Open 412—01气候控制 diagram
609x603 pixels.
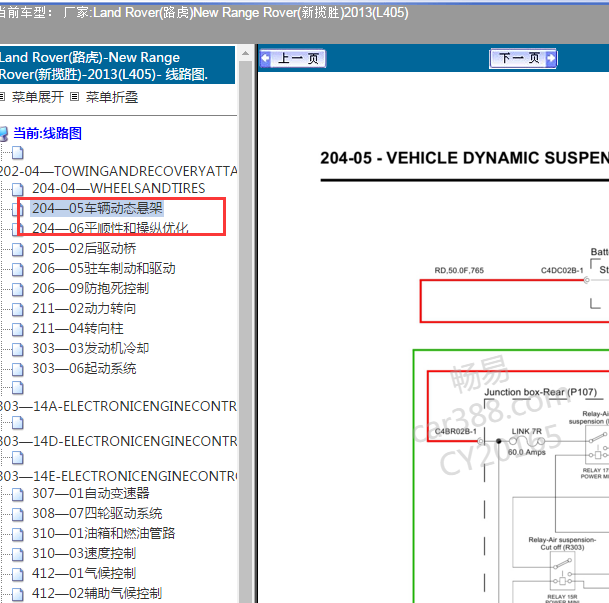click(x=84, y=573)
